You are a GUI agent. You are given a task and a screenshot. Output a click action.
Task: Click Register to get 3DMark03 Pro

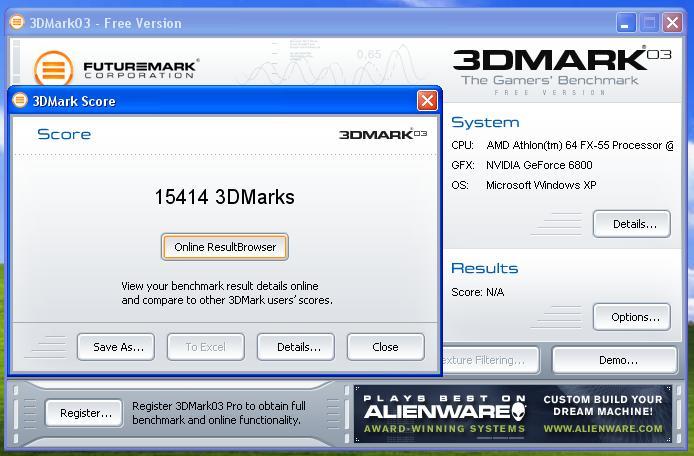point(84,413)
